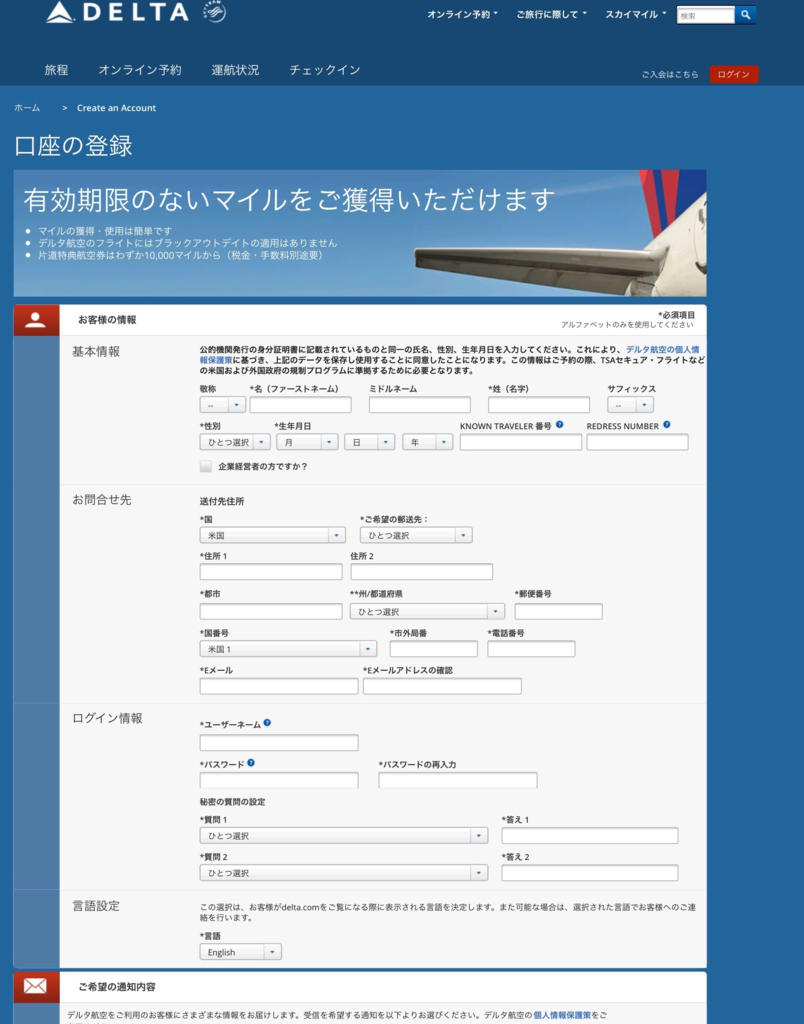
Task: Click the ホーム breadcrumb link
Action: click(x=27, y=108)
